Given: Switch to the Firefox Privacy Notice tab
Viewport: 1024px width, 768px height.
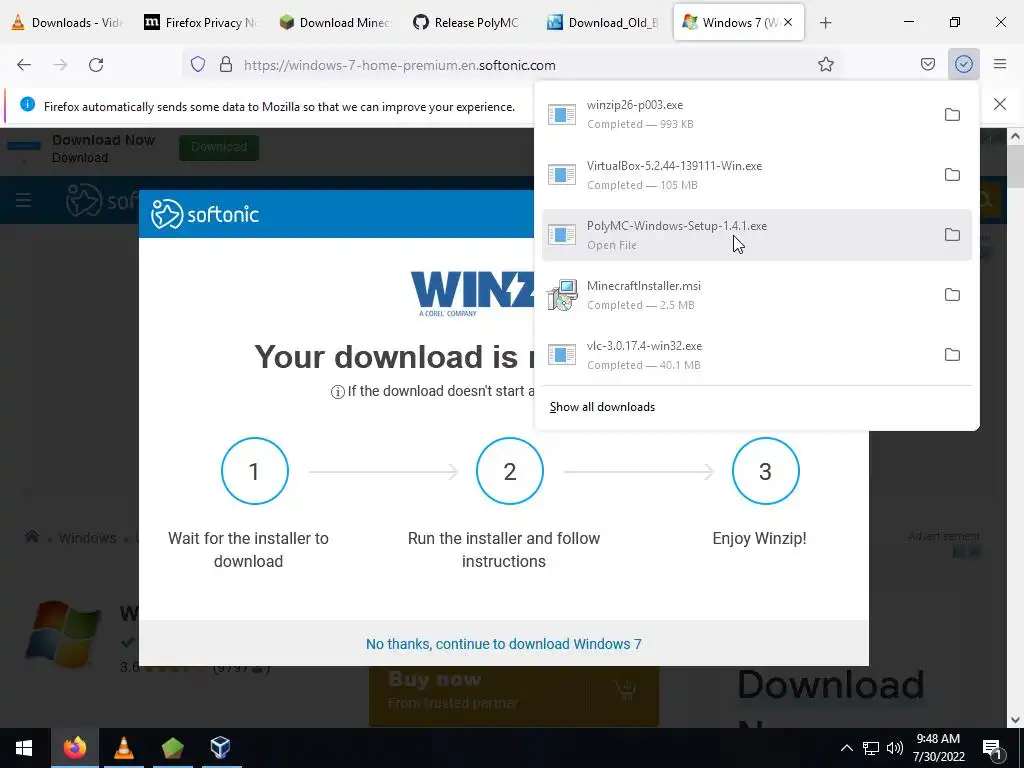Looking at the screenshot, I should (x=202, y=22).
